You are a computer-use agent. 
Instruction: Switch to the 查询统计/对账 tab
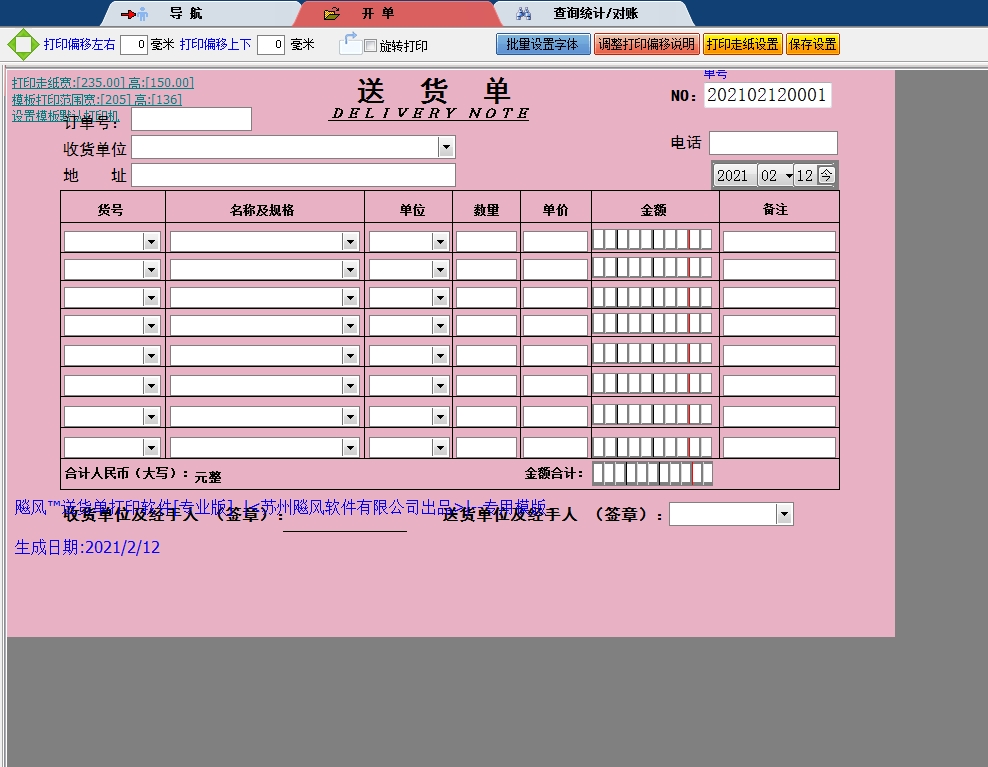coord(595,14)
